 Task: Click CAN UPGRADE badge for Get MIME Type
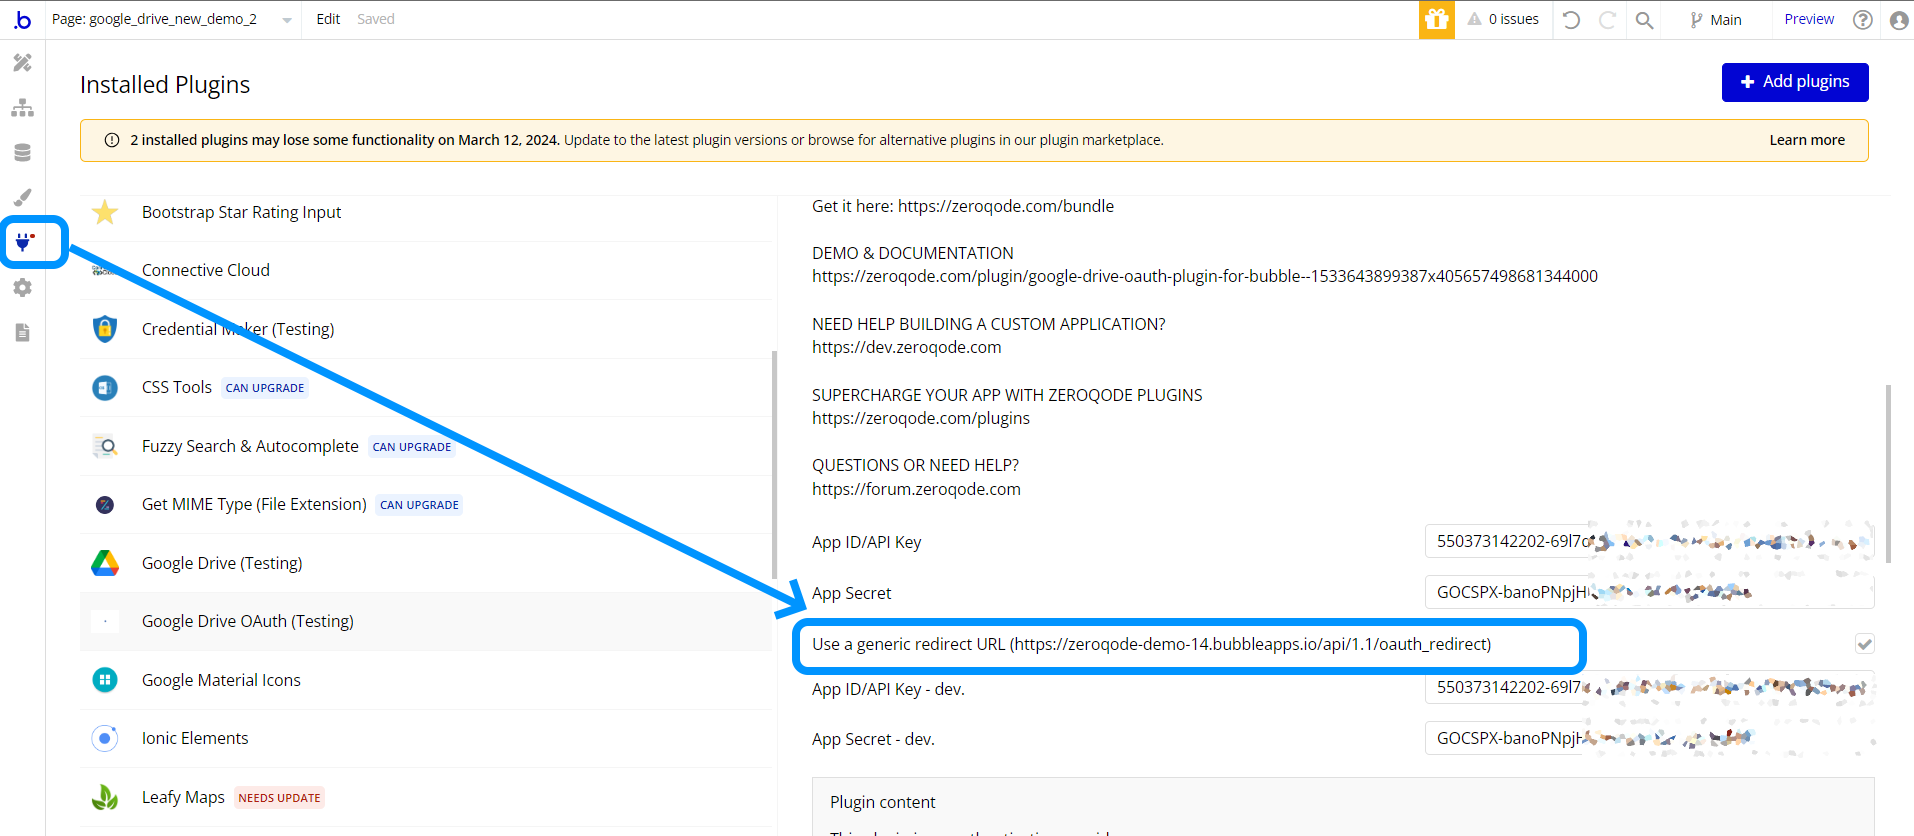(420, 505)
